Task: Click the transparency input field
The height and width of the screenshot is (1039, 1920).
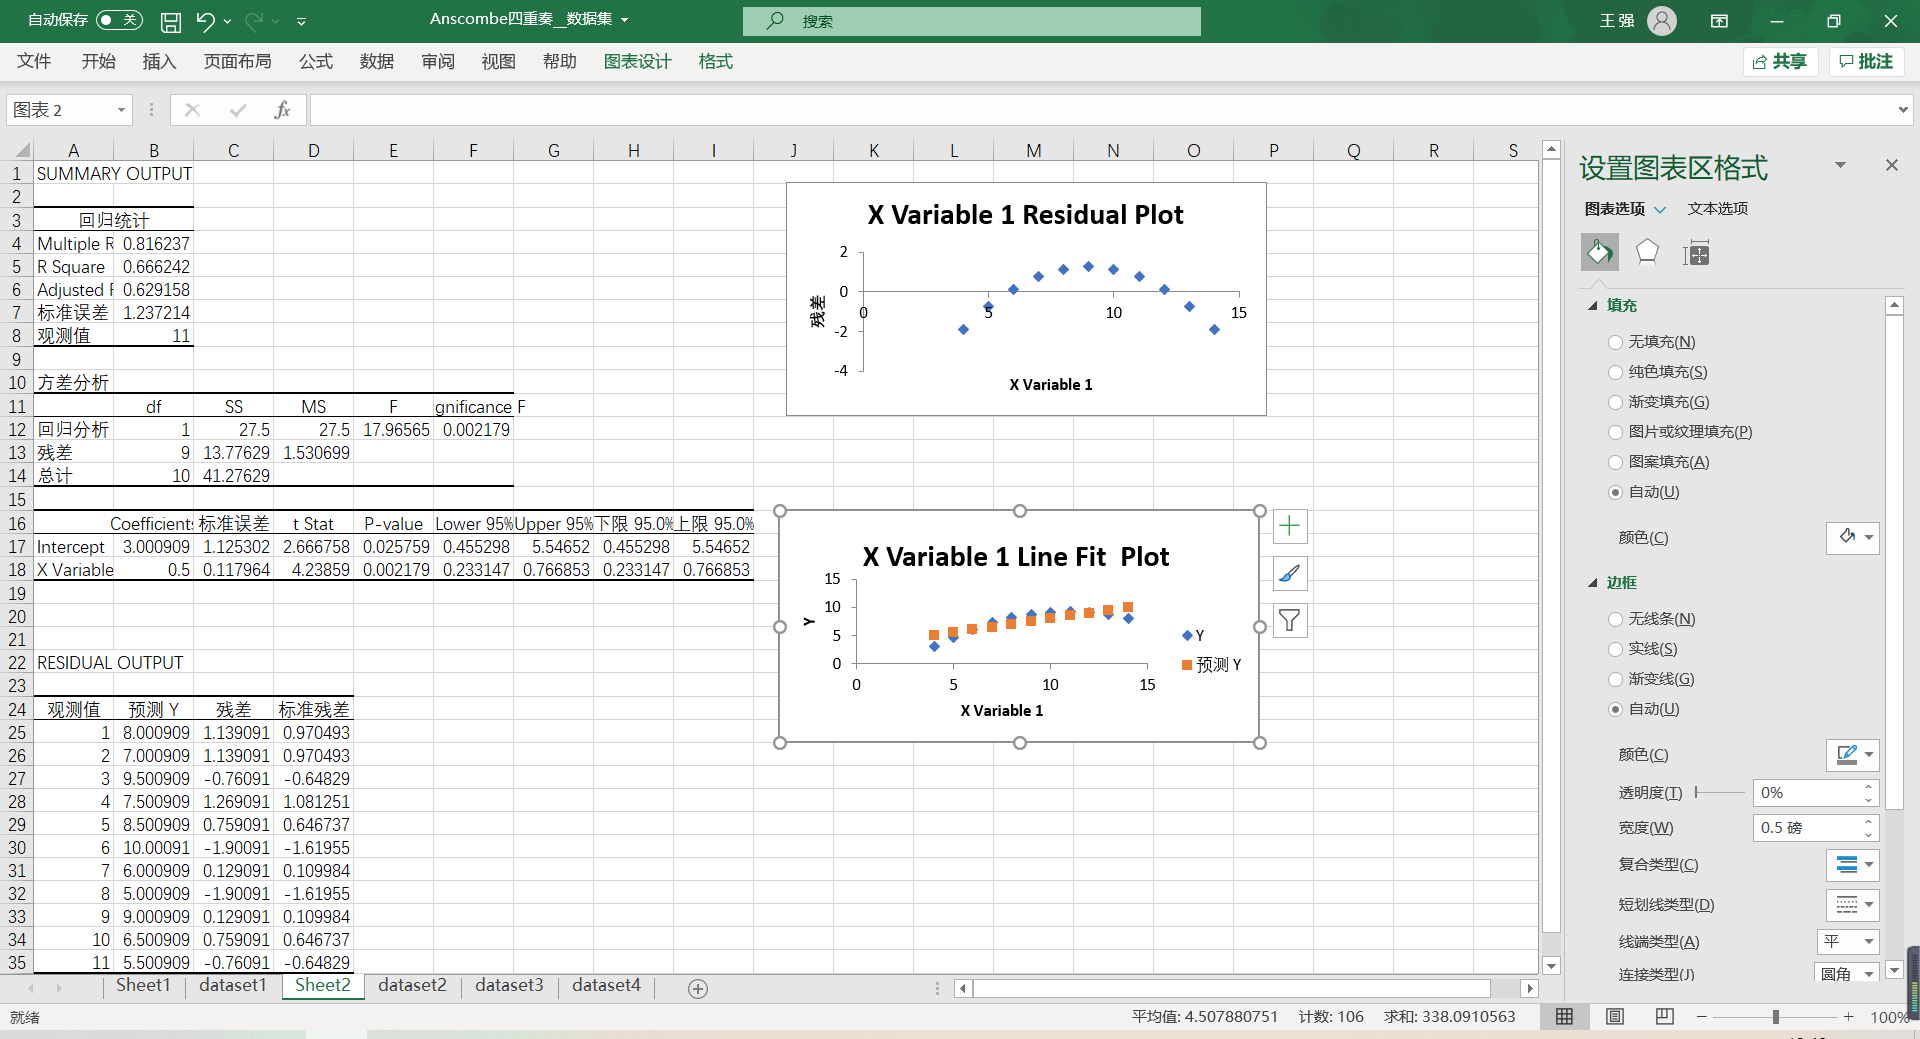Action: [1808, 793]
